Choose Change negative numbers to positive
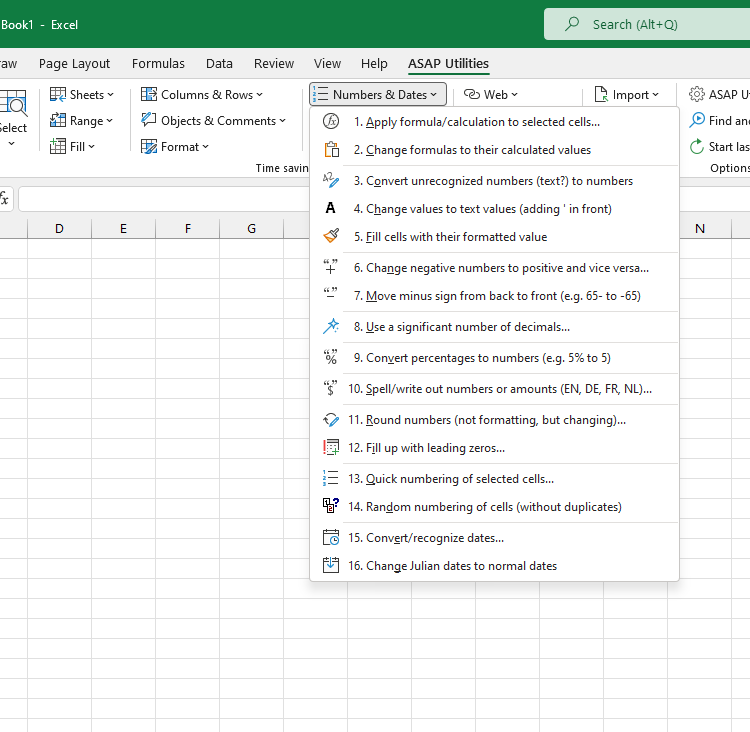Screen dimensions: 750x732 (495, 267)
